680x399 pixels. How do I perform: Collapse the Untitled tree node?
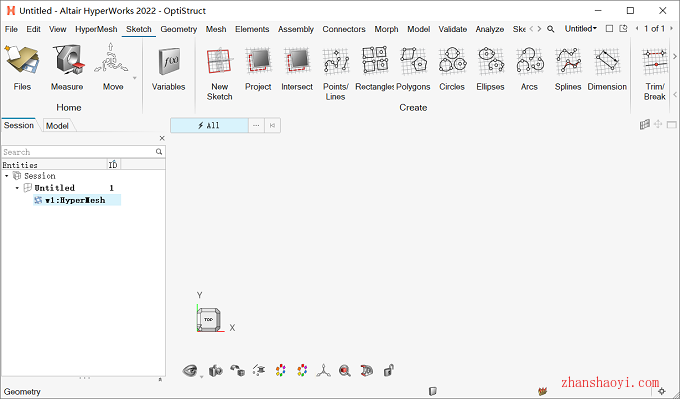click(17, 188)
